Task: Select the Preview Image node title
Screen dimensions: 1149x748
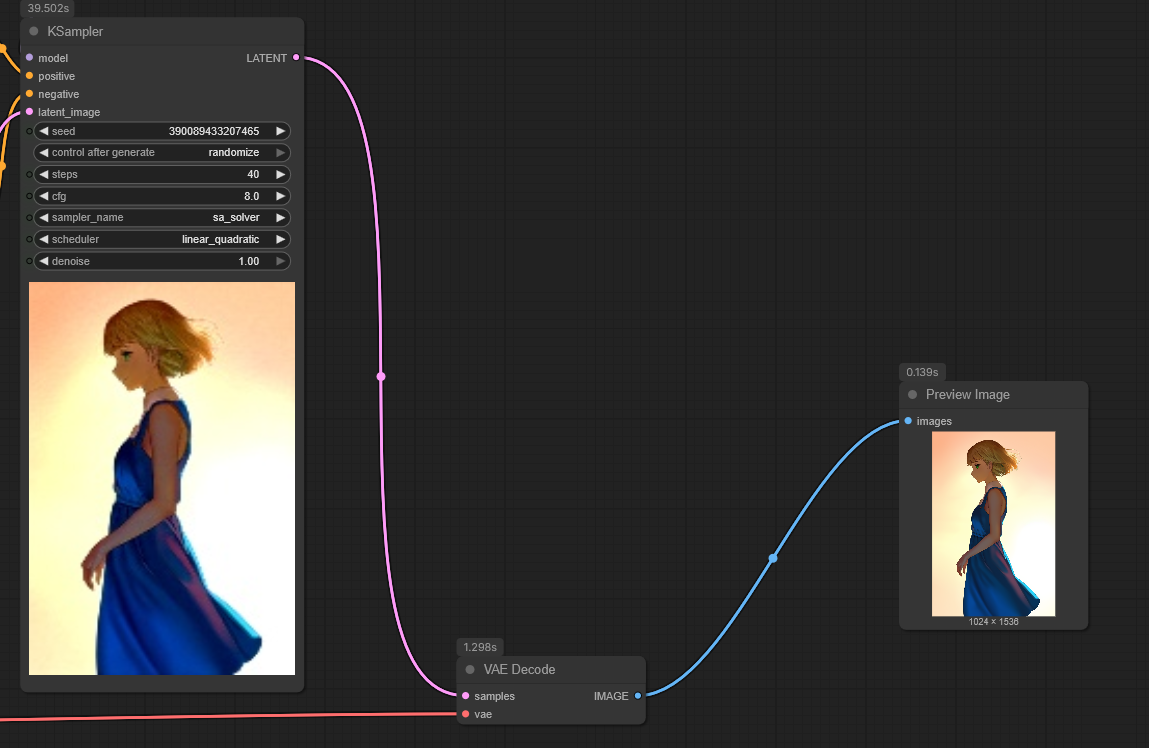Action: pos(967,395)
